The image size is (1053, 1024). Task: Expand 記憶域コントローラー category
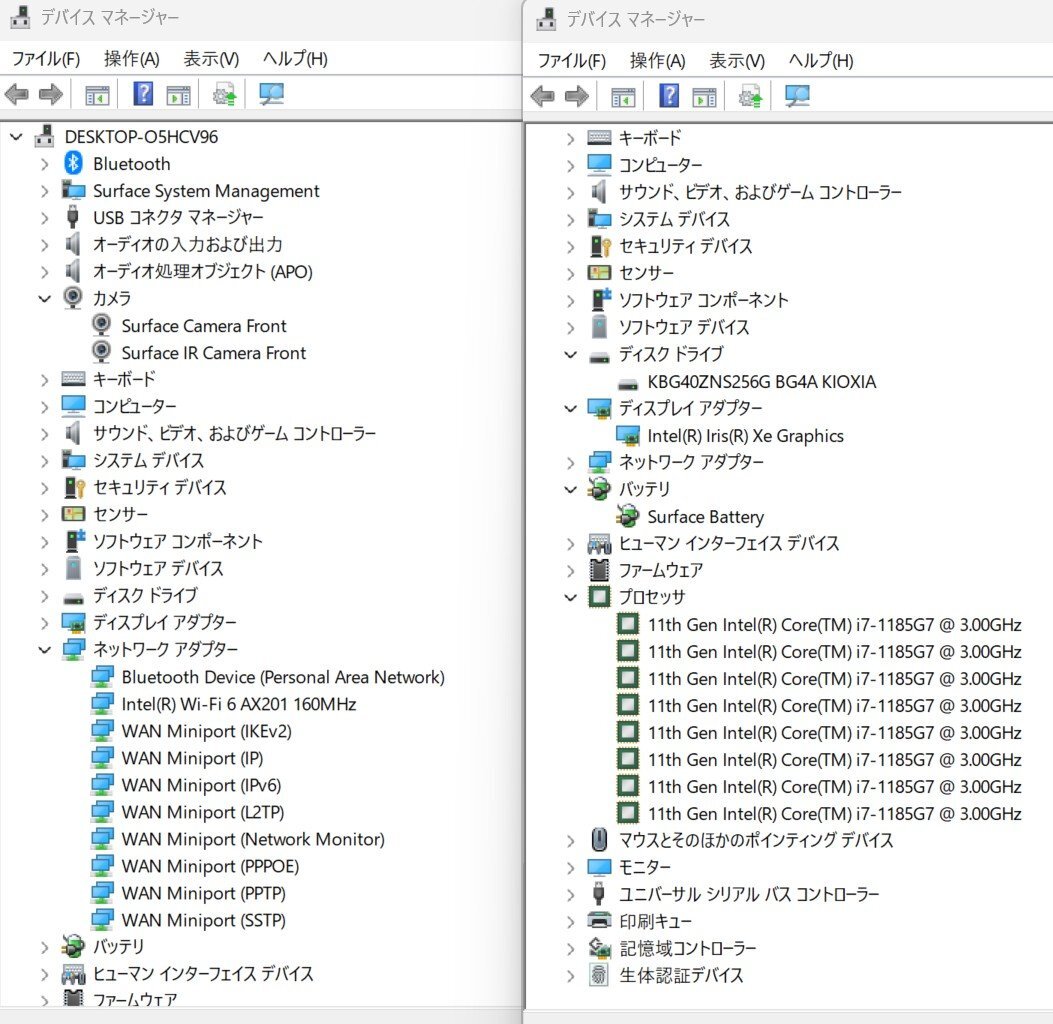coord(571,949)
